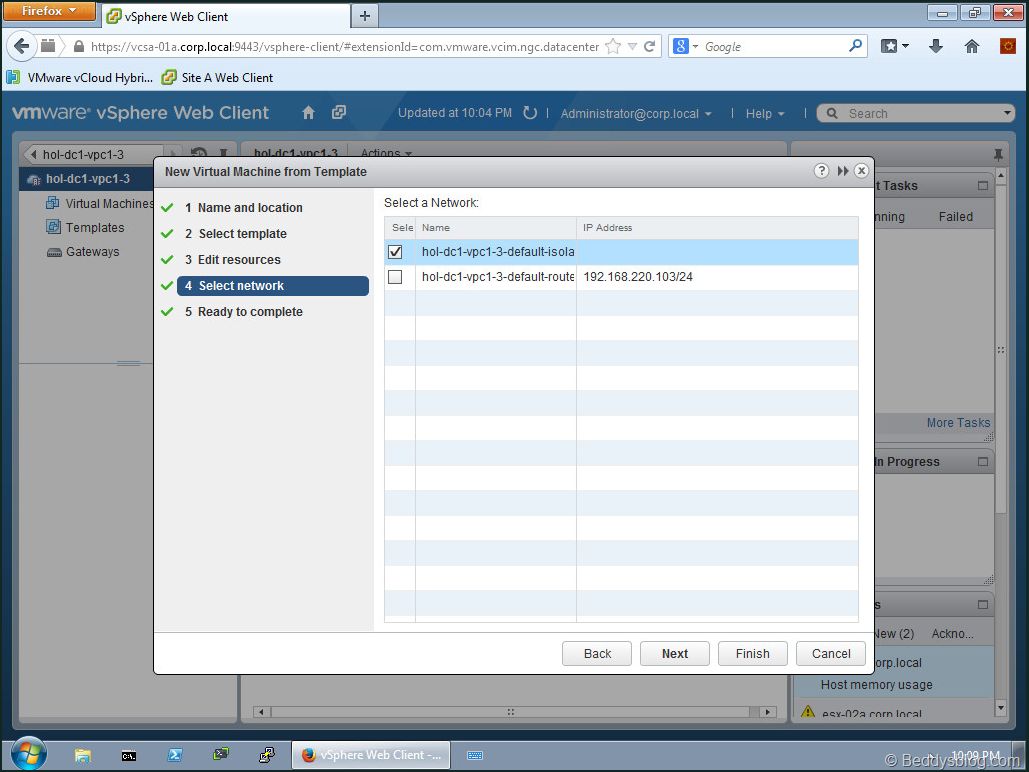Click the Search magnifier in vSphere
This screenshot has width=1029, height=772.
[x=831, y=113]
